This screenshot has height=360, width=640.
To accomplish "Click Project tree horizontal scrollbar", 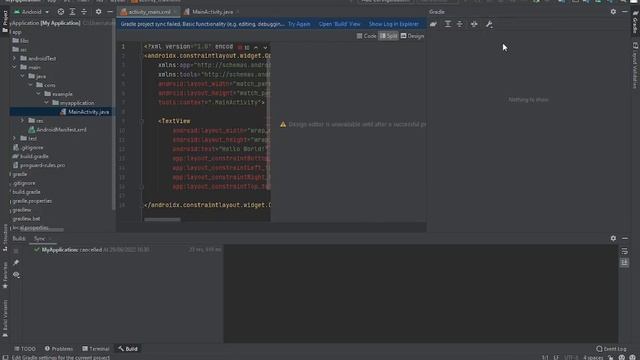I will pyautogui.click(x=42, y=230).
